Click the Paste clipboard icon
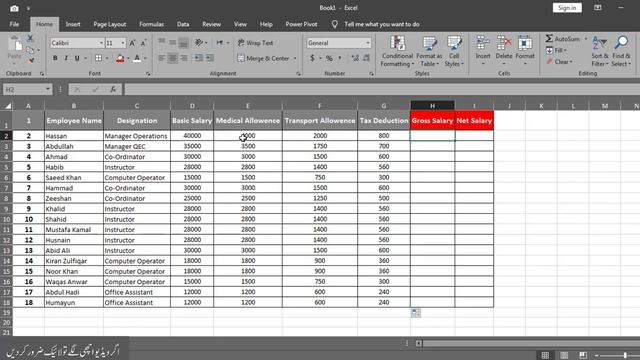Viewport: 640px width, 360px height. coord(15,44)
